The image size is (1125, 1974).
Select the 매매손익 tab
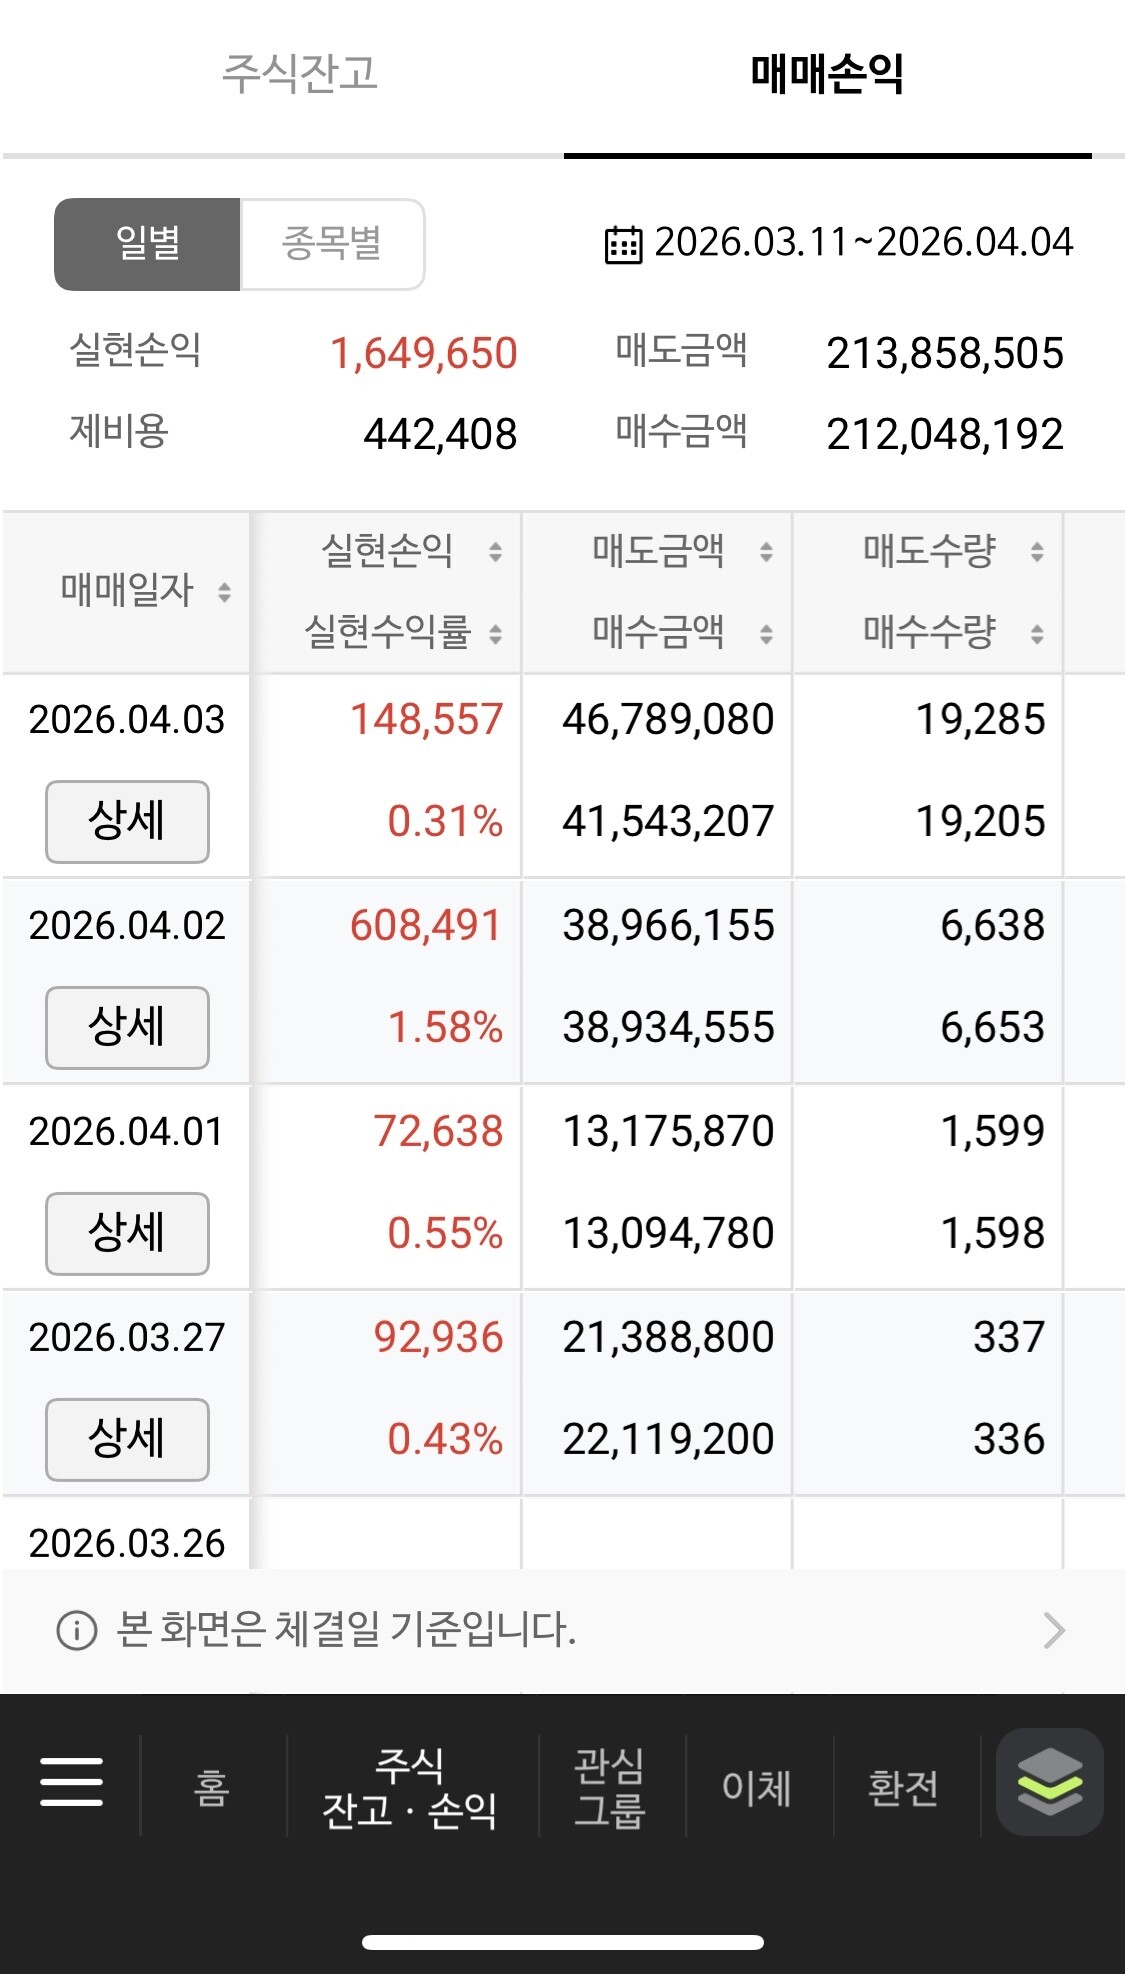pos(828,74)
